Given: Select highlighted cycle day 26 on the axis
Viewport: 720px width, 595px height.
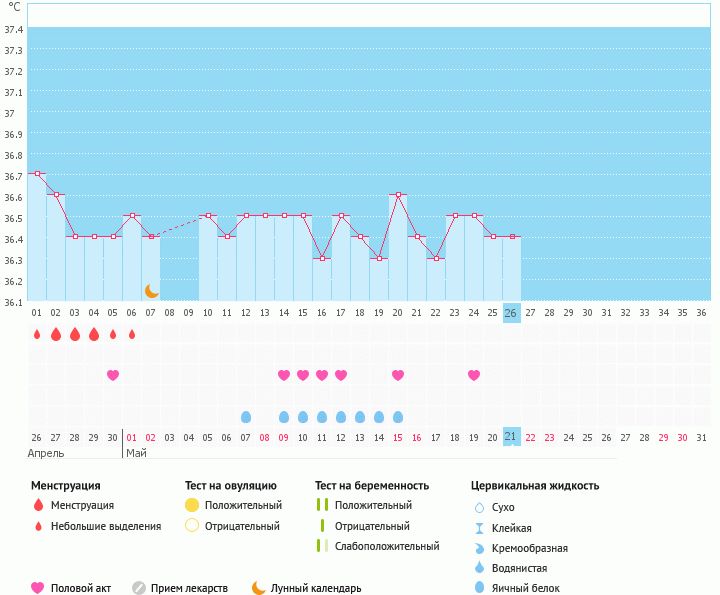Looking at the screenshot, I should (511, 313).
